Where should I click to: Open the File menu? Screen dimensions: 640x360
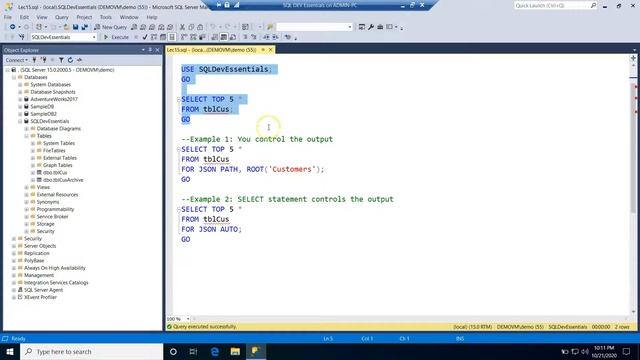click(x=8, y=17)
